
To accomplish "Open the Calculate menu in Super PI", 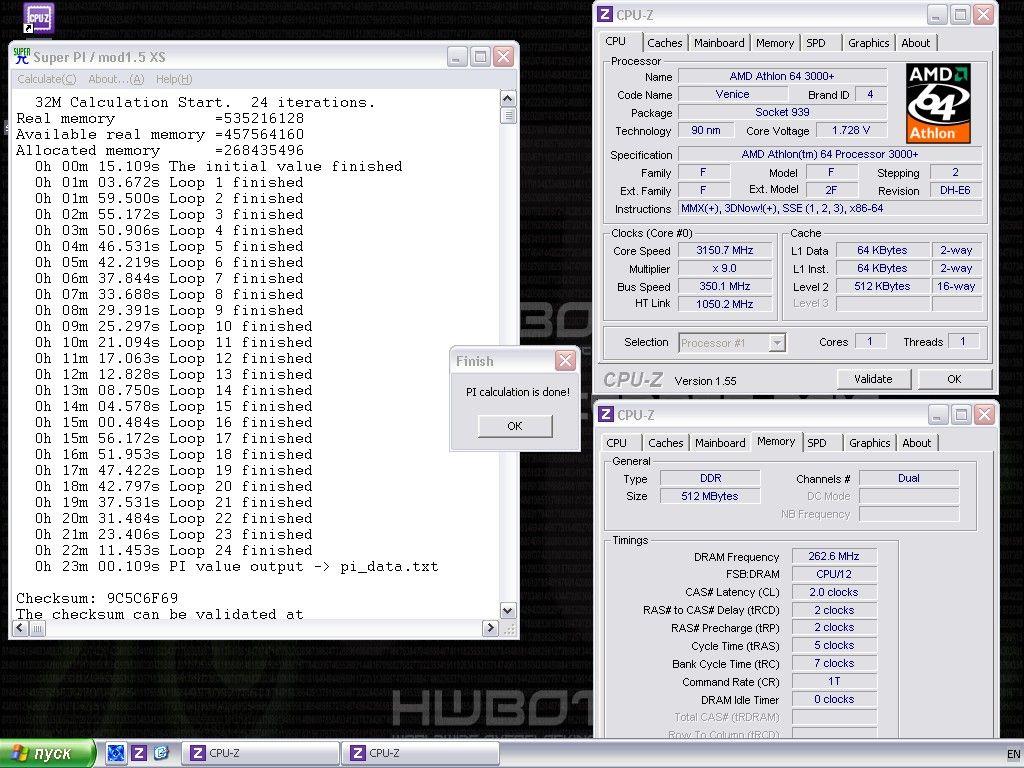I will 46,79.
